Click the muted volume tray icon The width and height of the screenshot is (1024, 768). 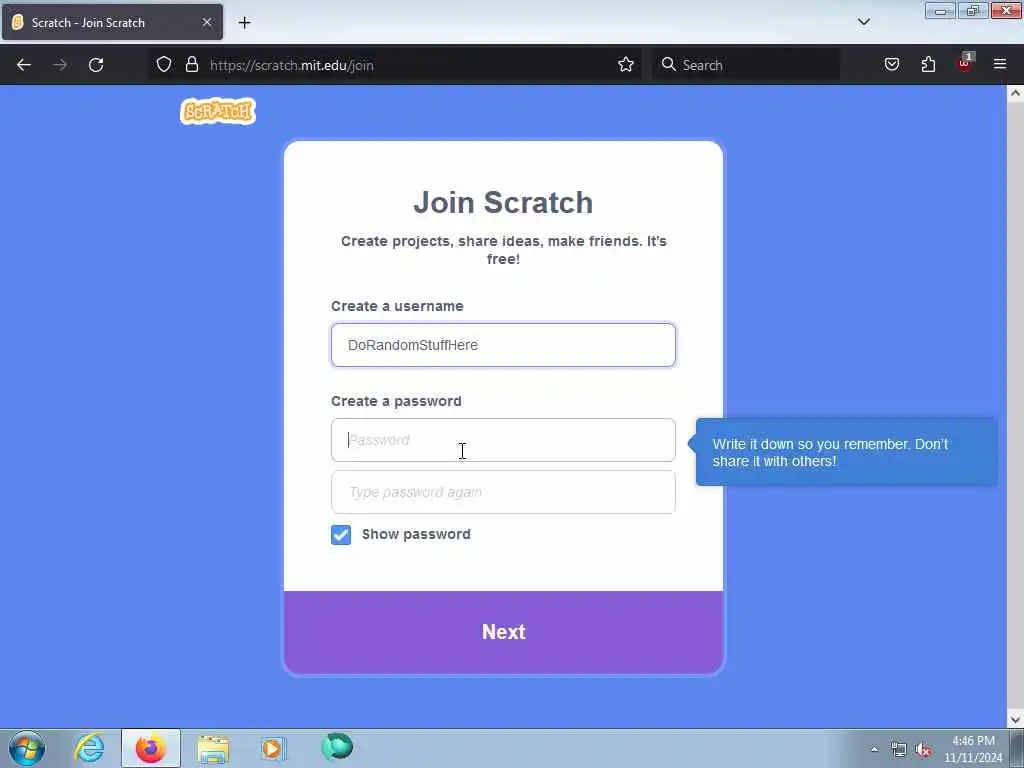click(x=923, y=749)
